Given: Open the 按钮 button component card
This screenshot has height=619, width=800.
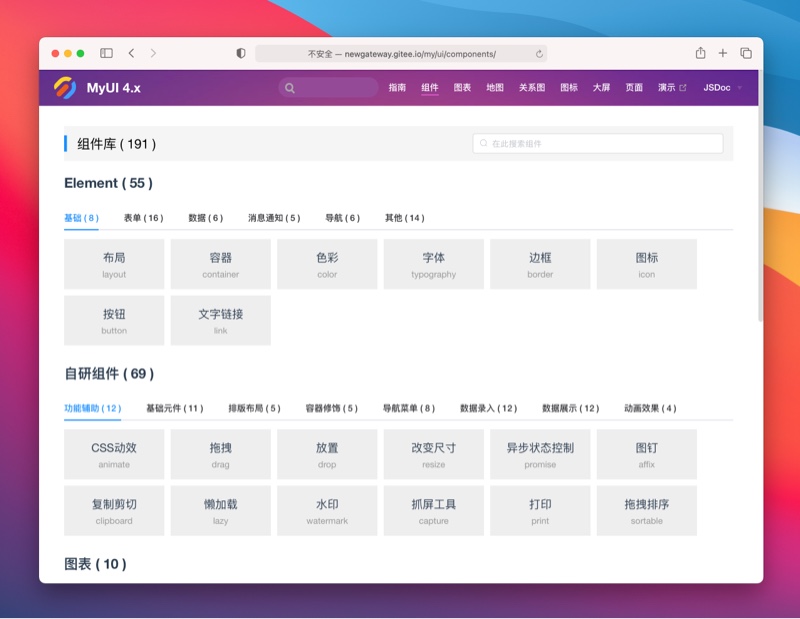Looking at the screenshot, I should tap(114, 320).
